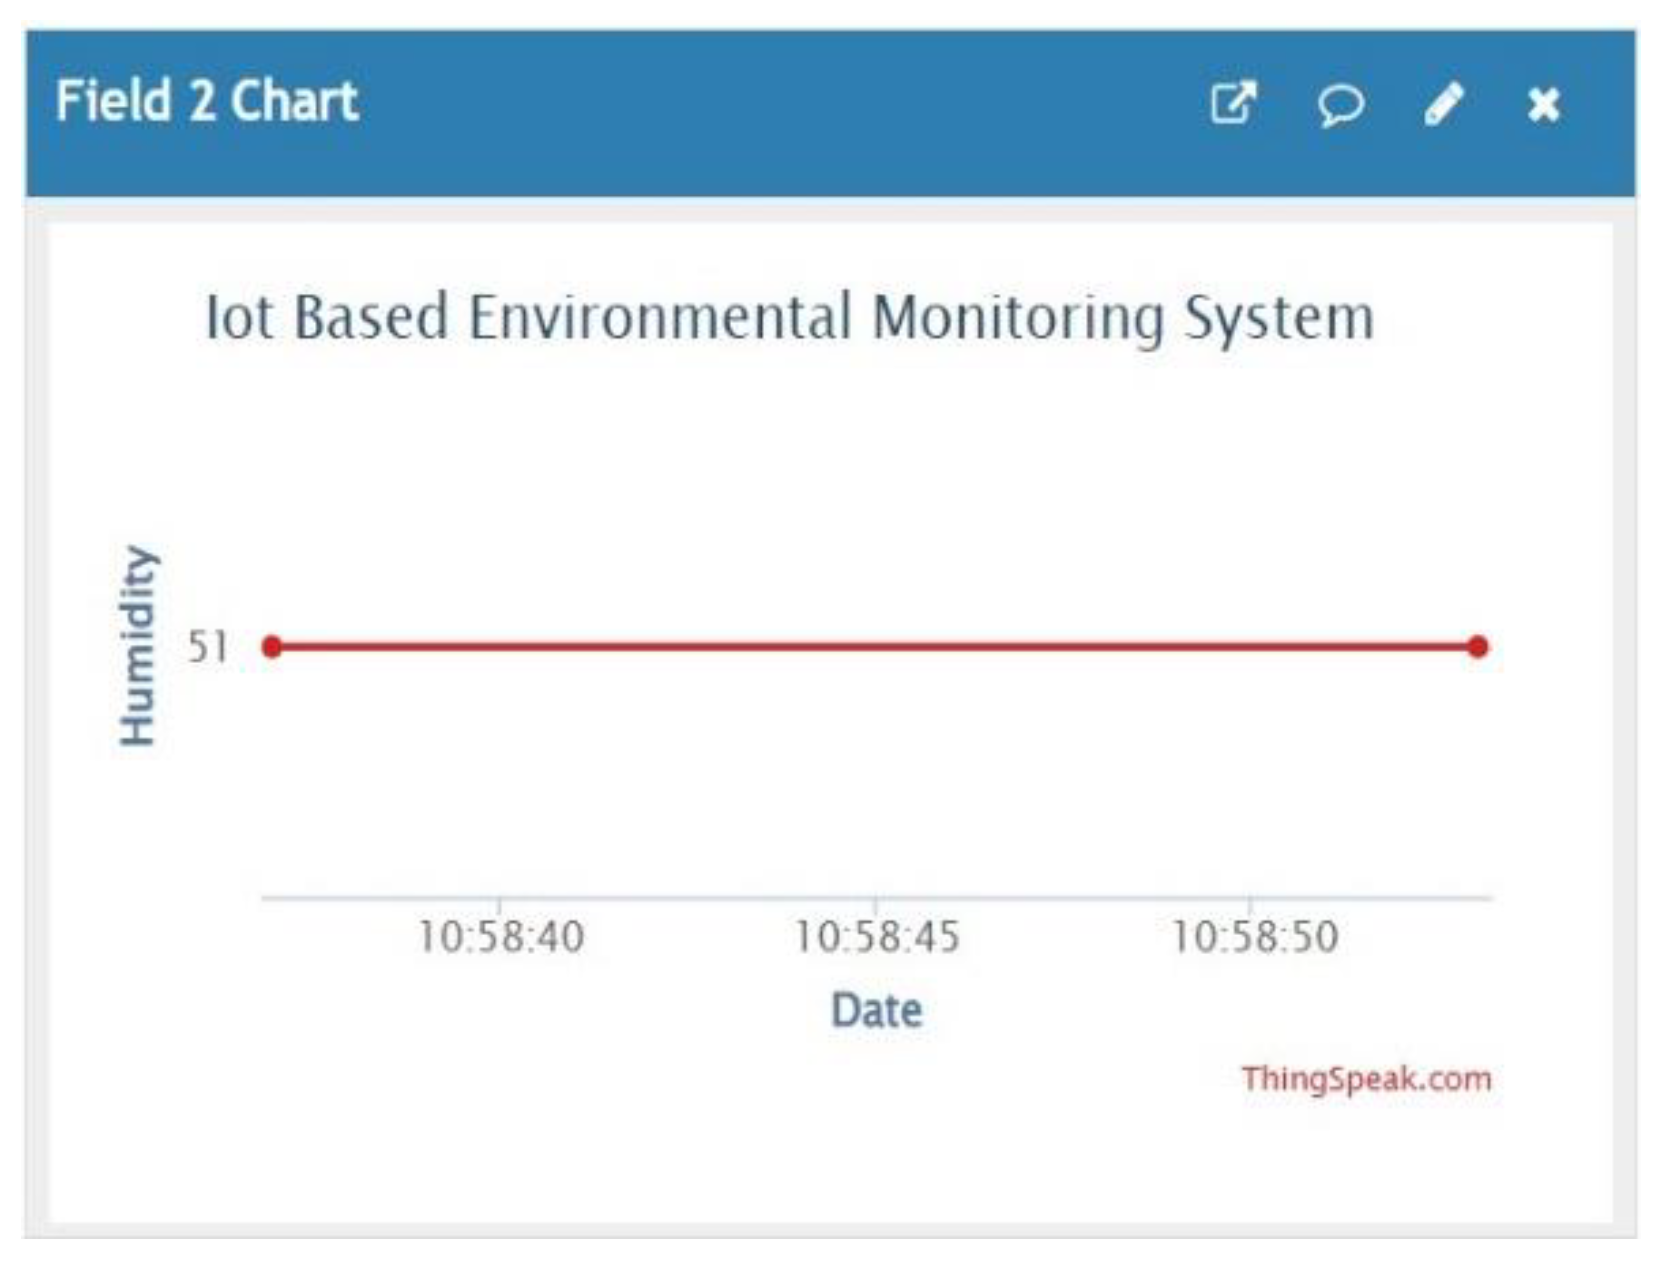Select the first red data point

(272, 647)
